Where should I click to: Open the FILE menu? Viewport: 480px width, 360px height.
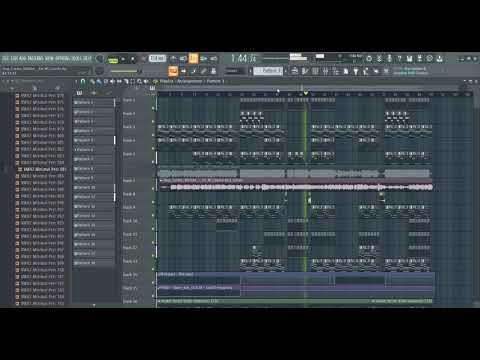coord(5,59)
